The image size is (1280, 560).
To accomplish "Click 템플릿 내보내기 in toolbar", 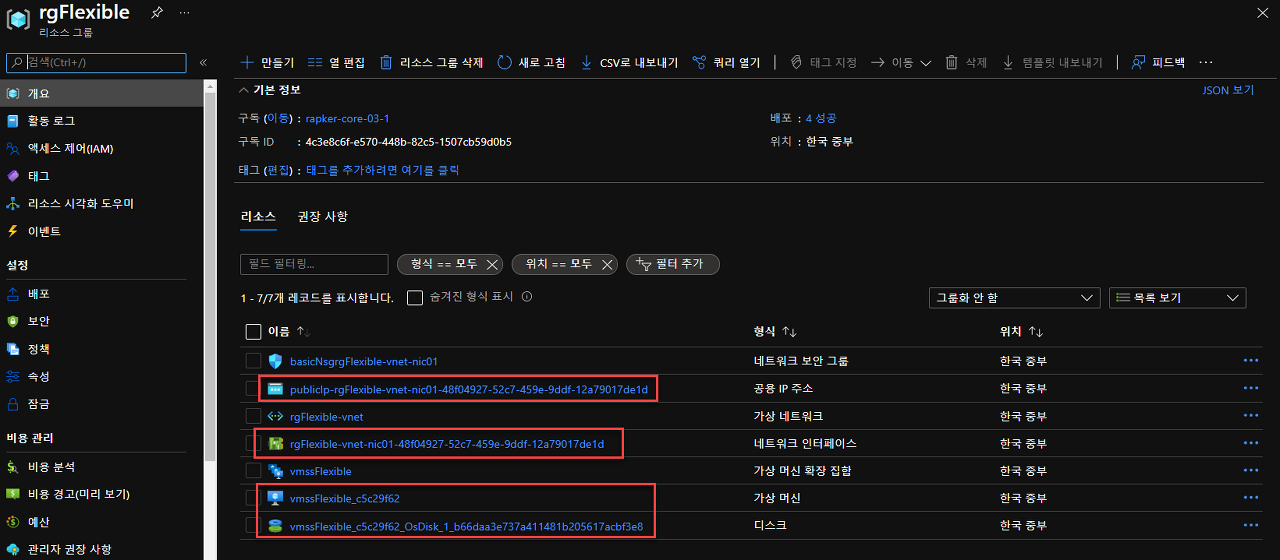I will [x=1053, y=62].
